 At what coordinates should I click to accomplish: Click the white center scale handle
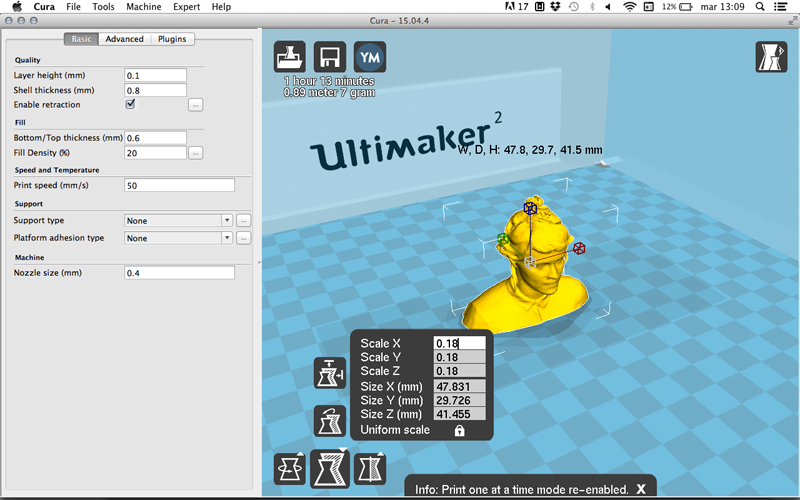(x=530, y=262)
